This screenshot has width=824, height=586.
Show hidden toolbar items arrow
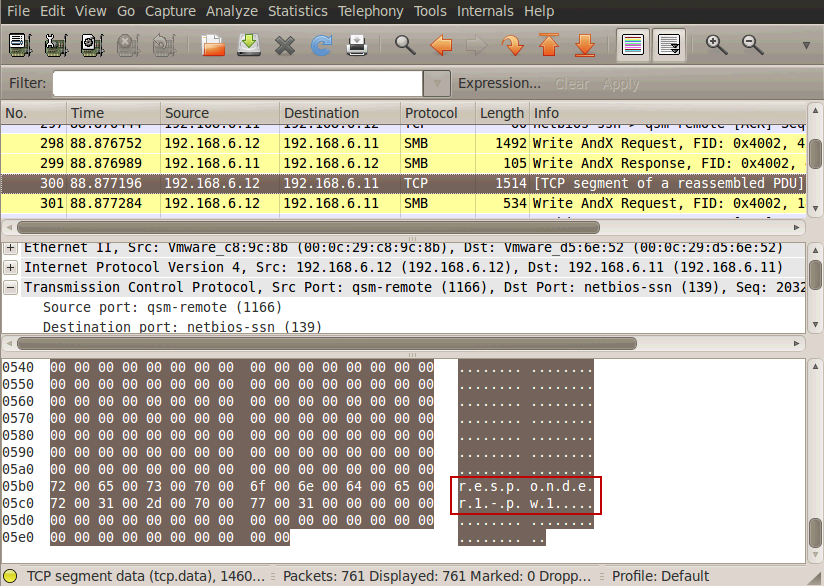click(x=806, y=46)
